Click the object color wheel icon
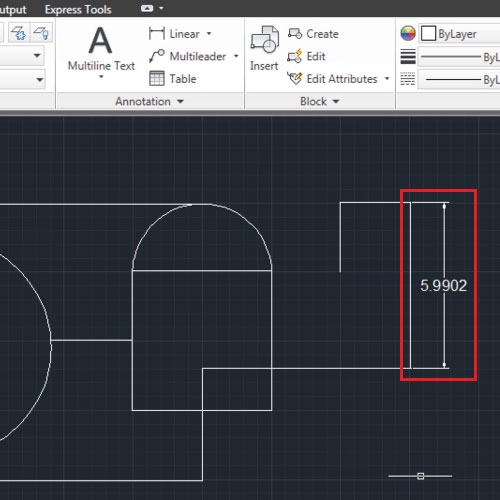 (408, 33)
